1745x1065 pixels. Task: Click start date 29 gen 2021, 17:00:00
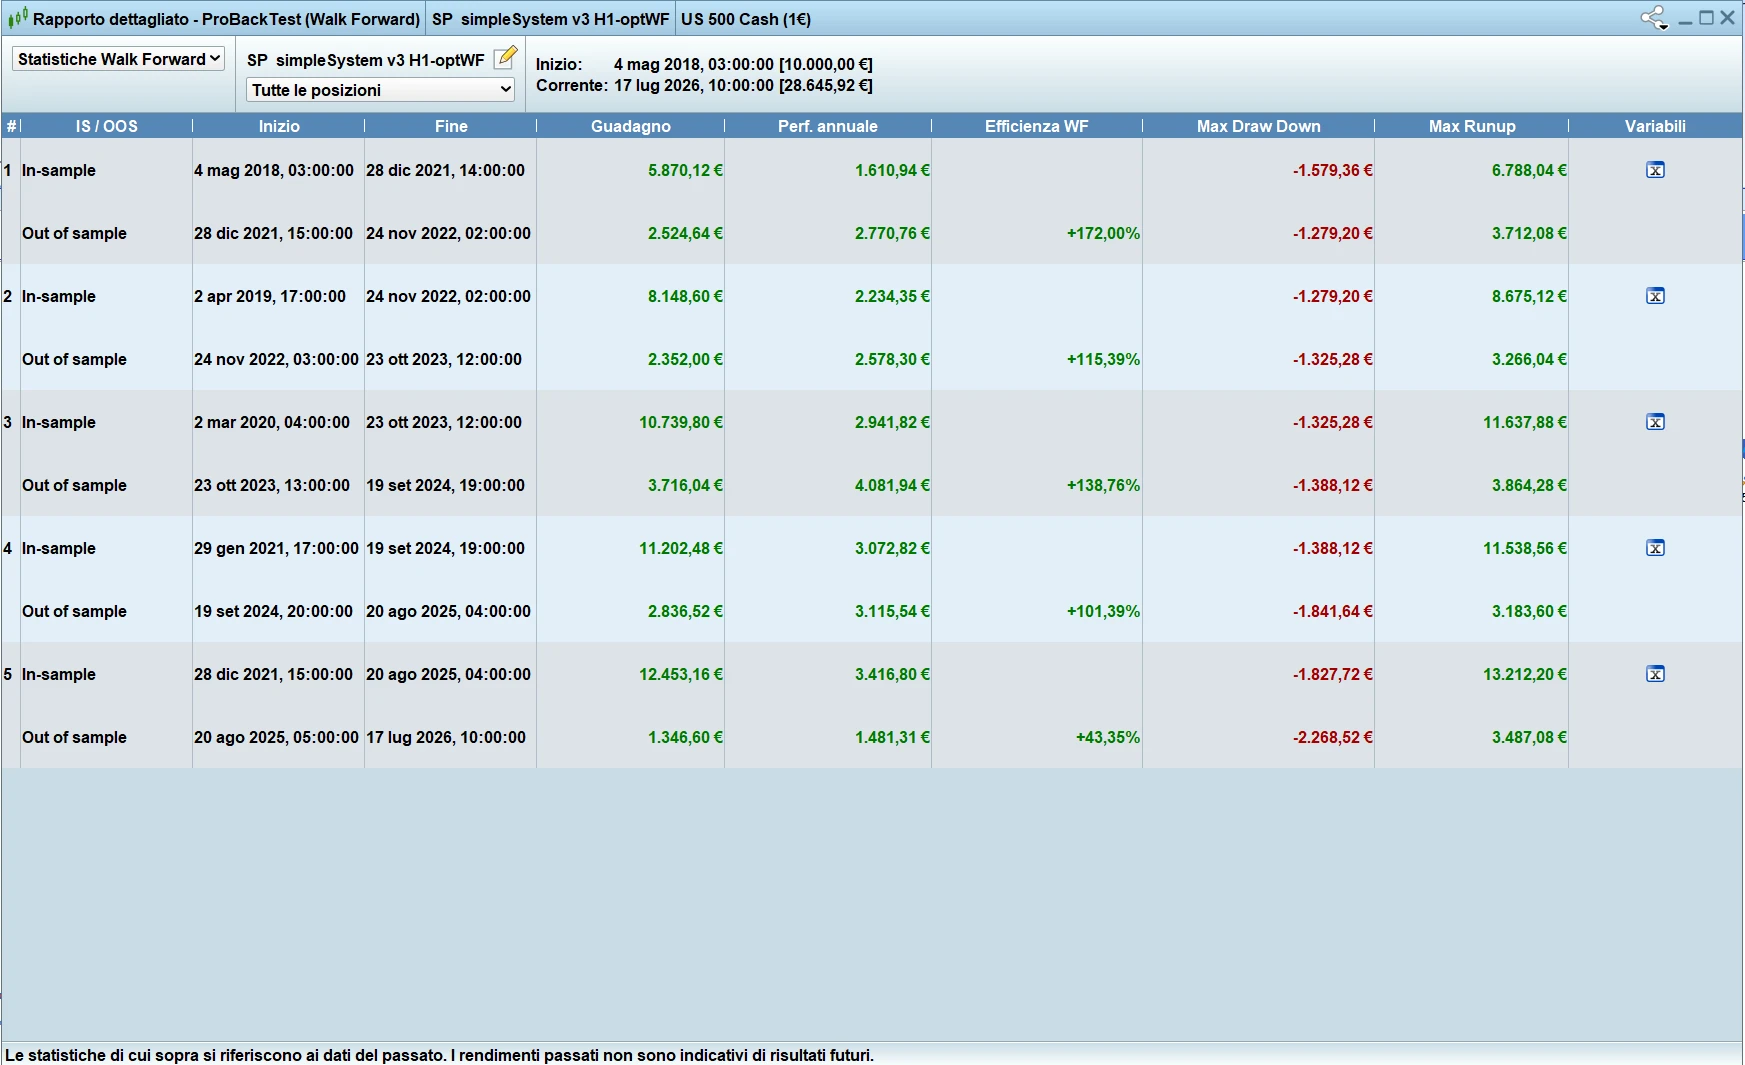[276, 548]
